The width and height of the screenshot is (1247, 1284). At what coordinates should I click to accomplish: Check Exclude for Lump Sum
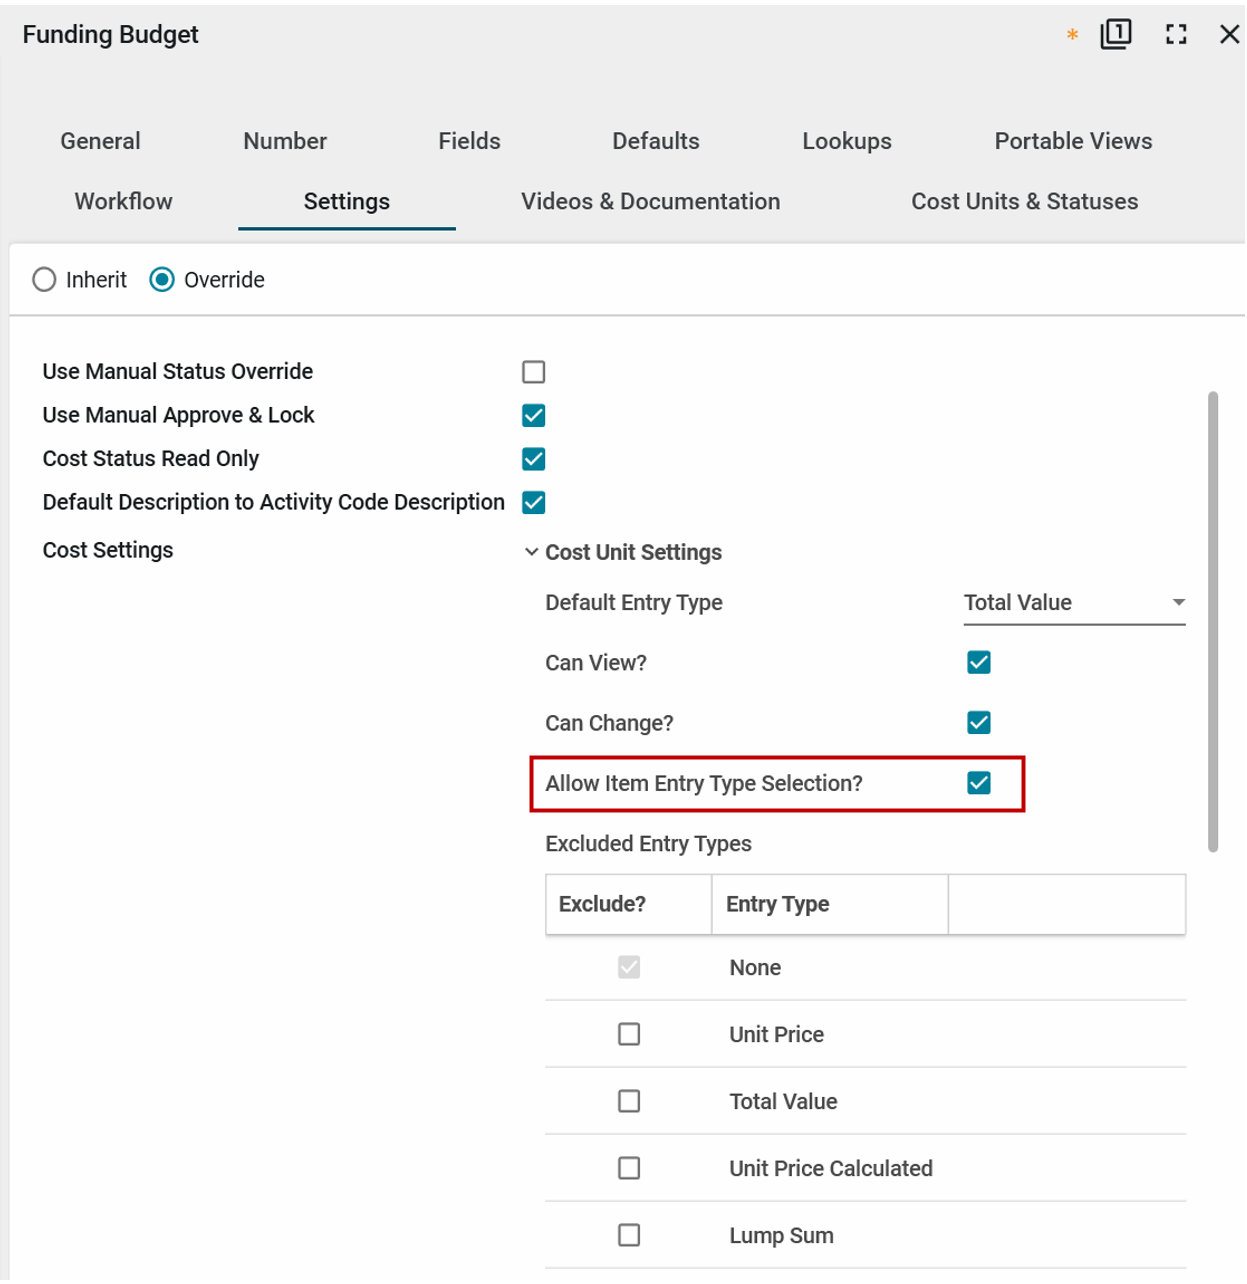pyautogui.click(x=629, y=1235)
